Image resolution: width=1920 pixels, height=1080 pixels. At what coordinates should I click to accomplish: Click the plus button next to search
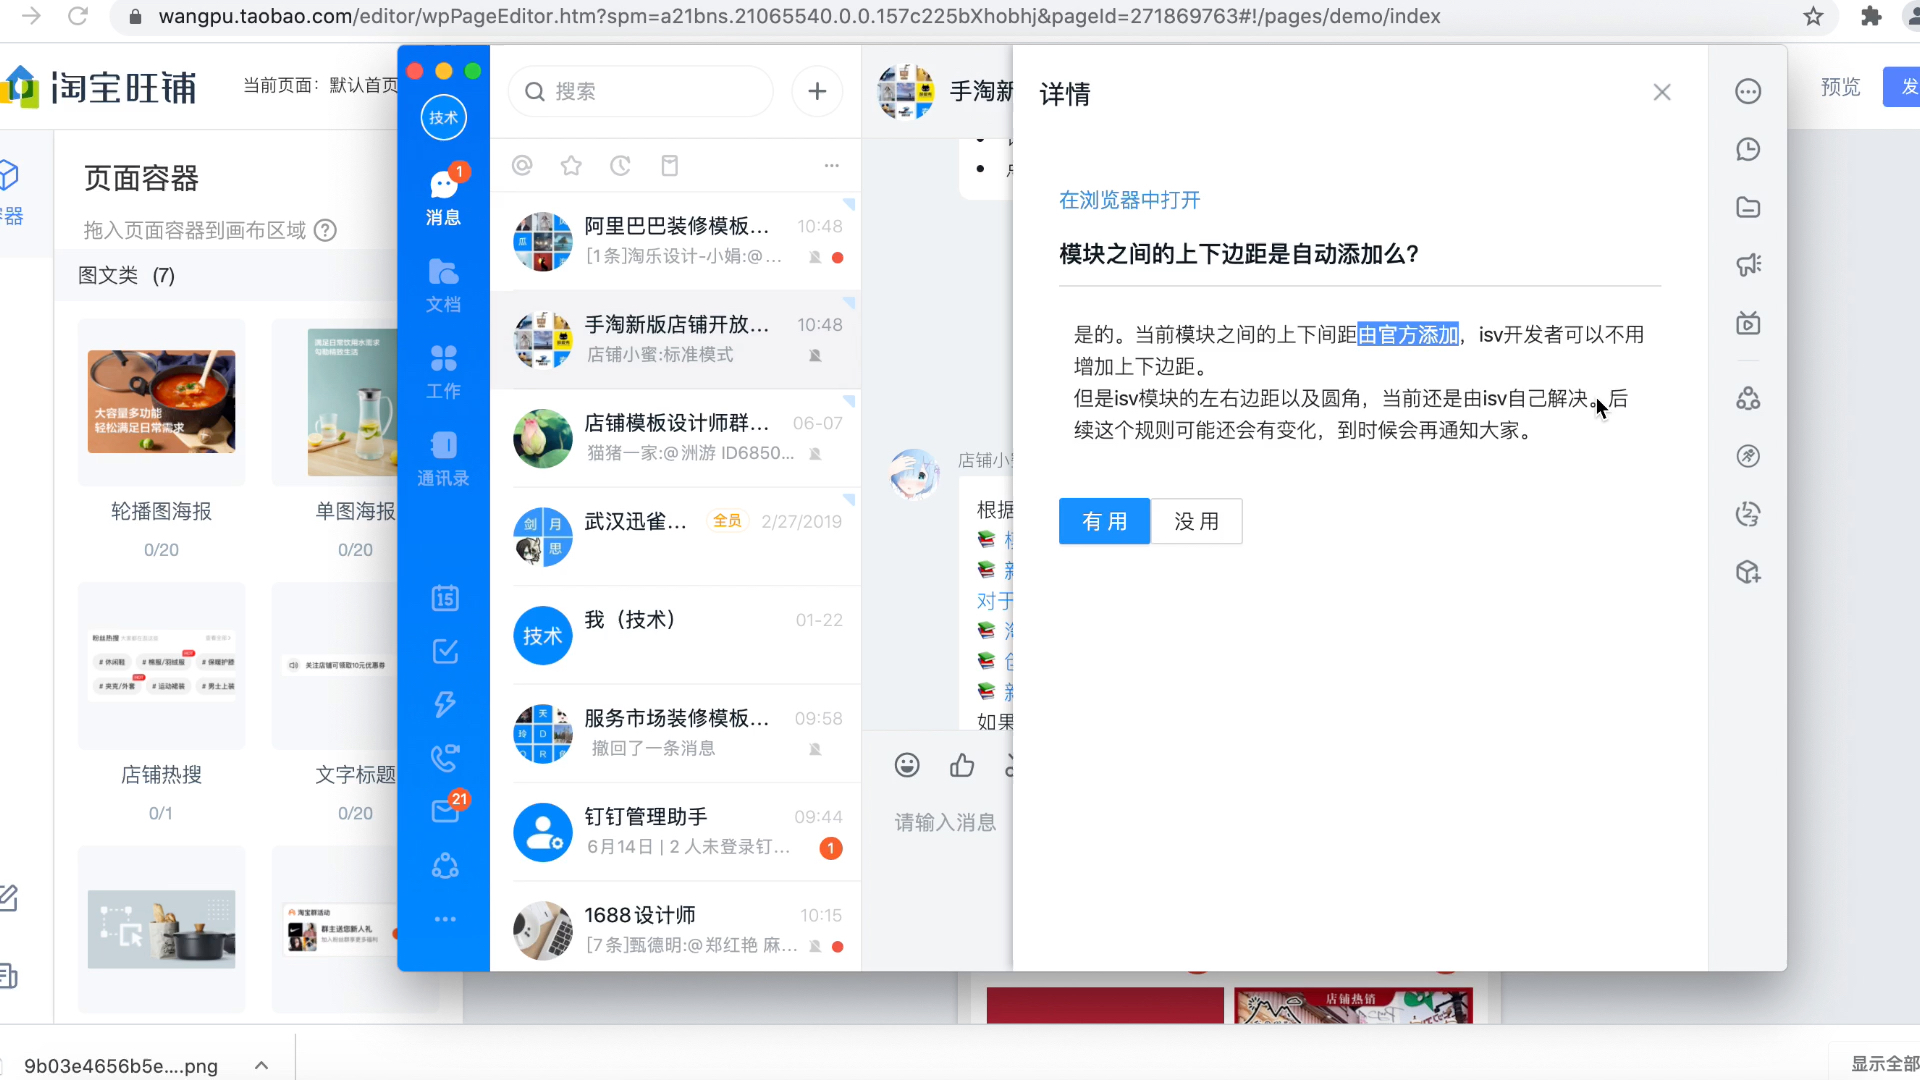[x=817, y=91]
